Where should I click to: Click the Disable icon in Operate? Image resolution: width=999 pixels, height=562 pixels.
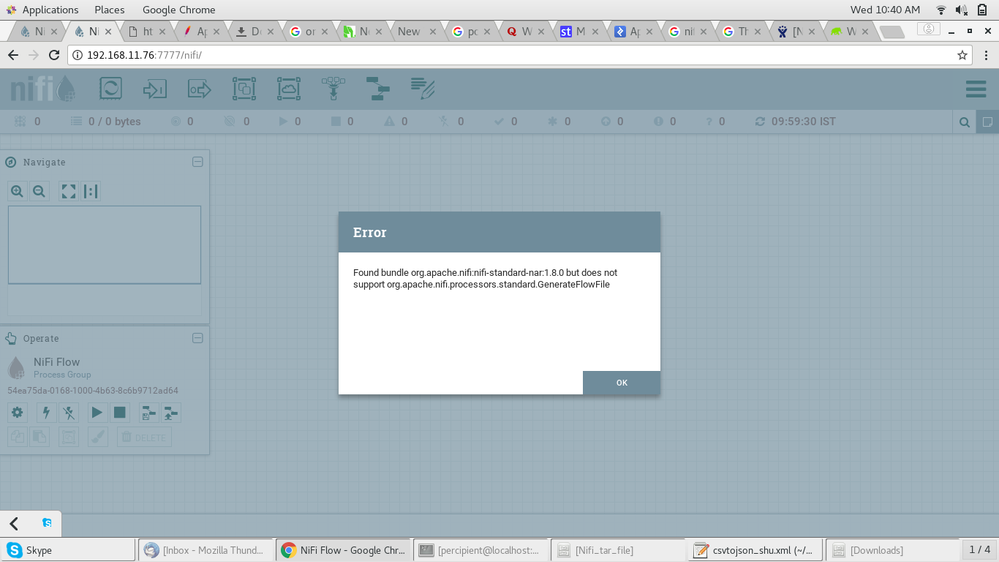point(69,413)
